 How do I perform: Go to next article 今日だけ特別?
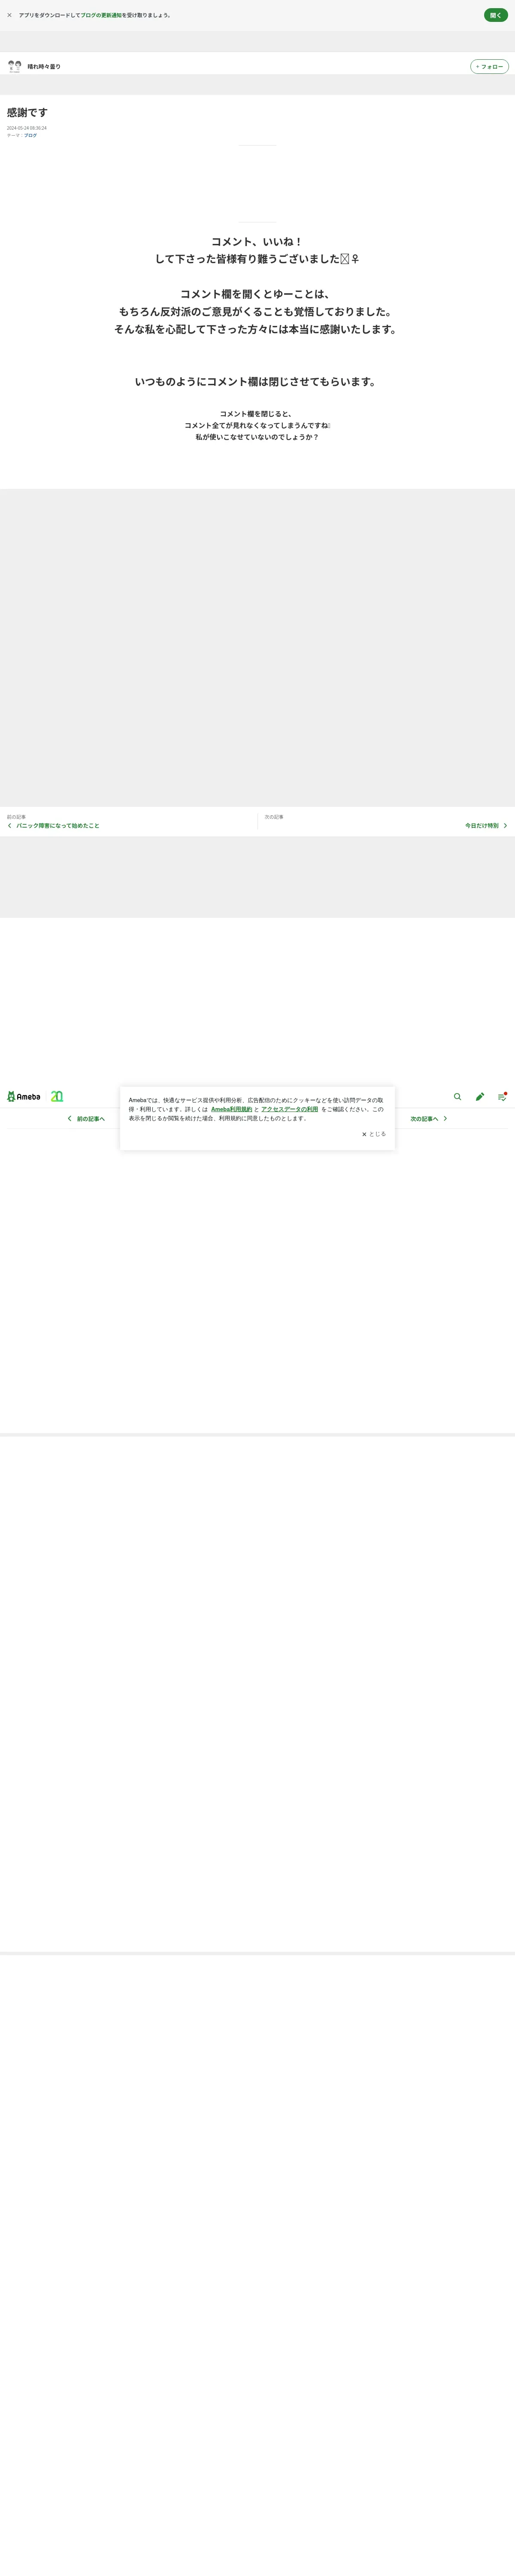coord(481,826)
